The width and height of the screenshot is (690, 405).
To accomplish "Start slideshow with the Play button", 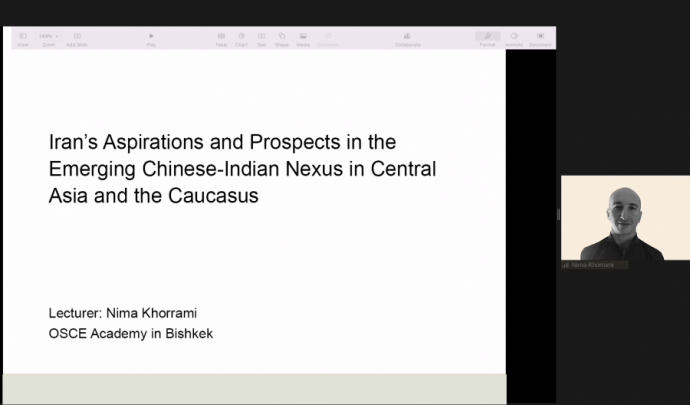I will click(x=151, y=38).
